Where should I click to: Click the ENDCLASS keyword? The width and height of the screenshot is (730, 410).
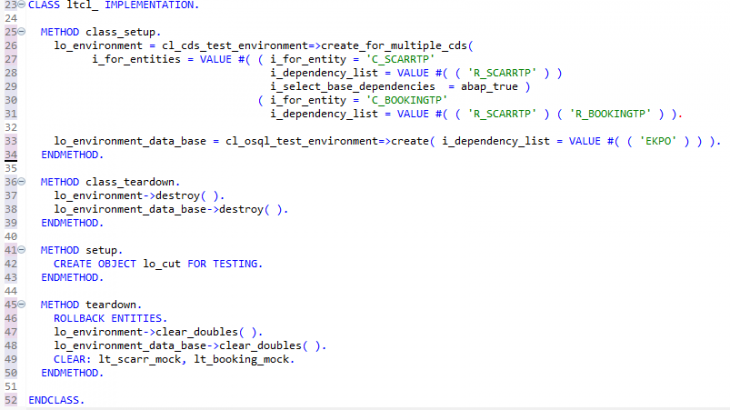(56, 399)
